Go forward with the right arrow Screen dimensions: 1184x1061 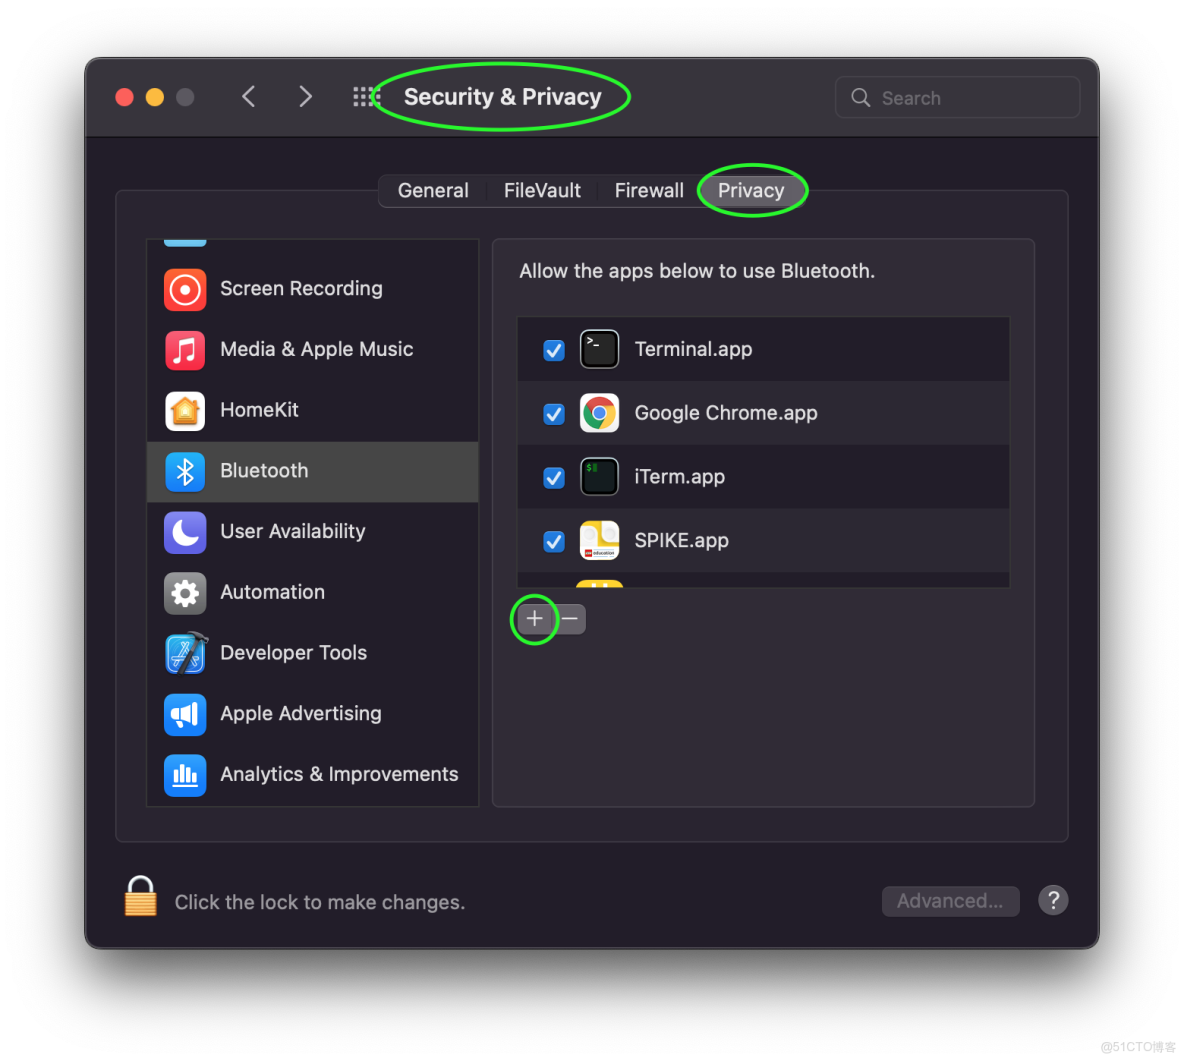point(305,97)
